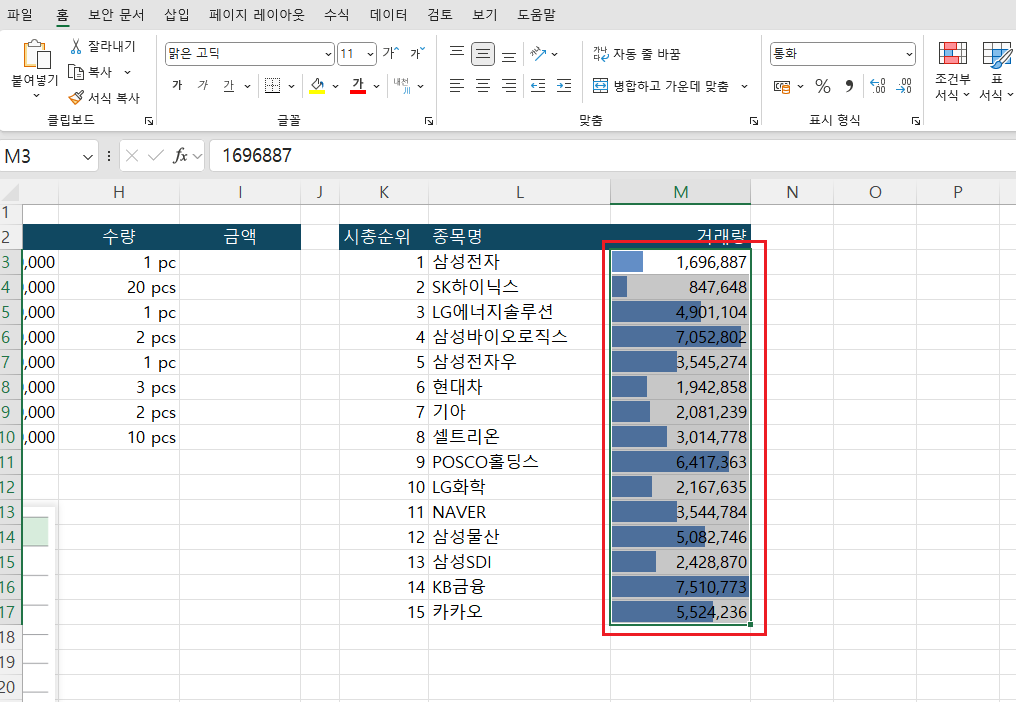Open the 검토 ribbon tab
Viewport: 1016px width, 702px height.
pos(440,14)
